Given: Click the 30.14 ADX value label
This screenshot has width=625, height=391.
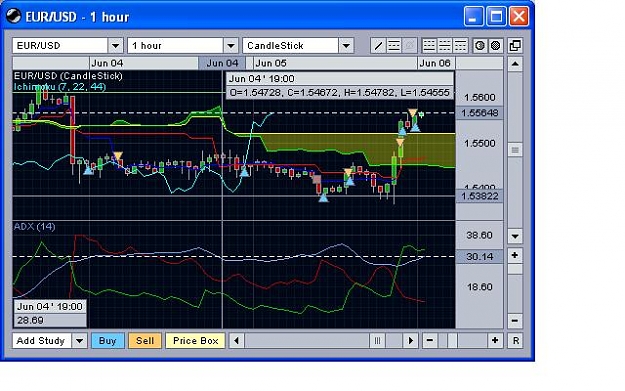Looking at the screenshot, I should click(x=480, y=256).
